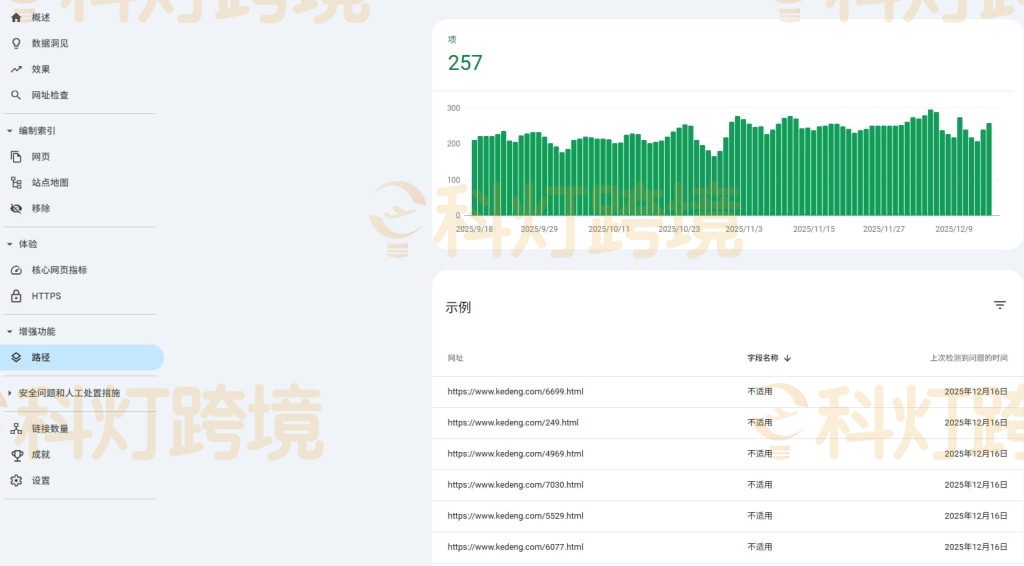Open the filter icon in 示例 table
The width and height of the screenshot is (1024, 566).
999,305
